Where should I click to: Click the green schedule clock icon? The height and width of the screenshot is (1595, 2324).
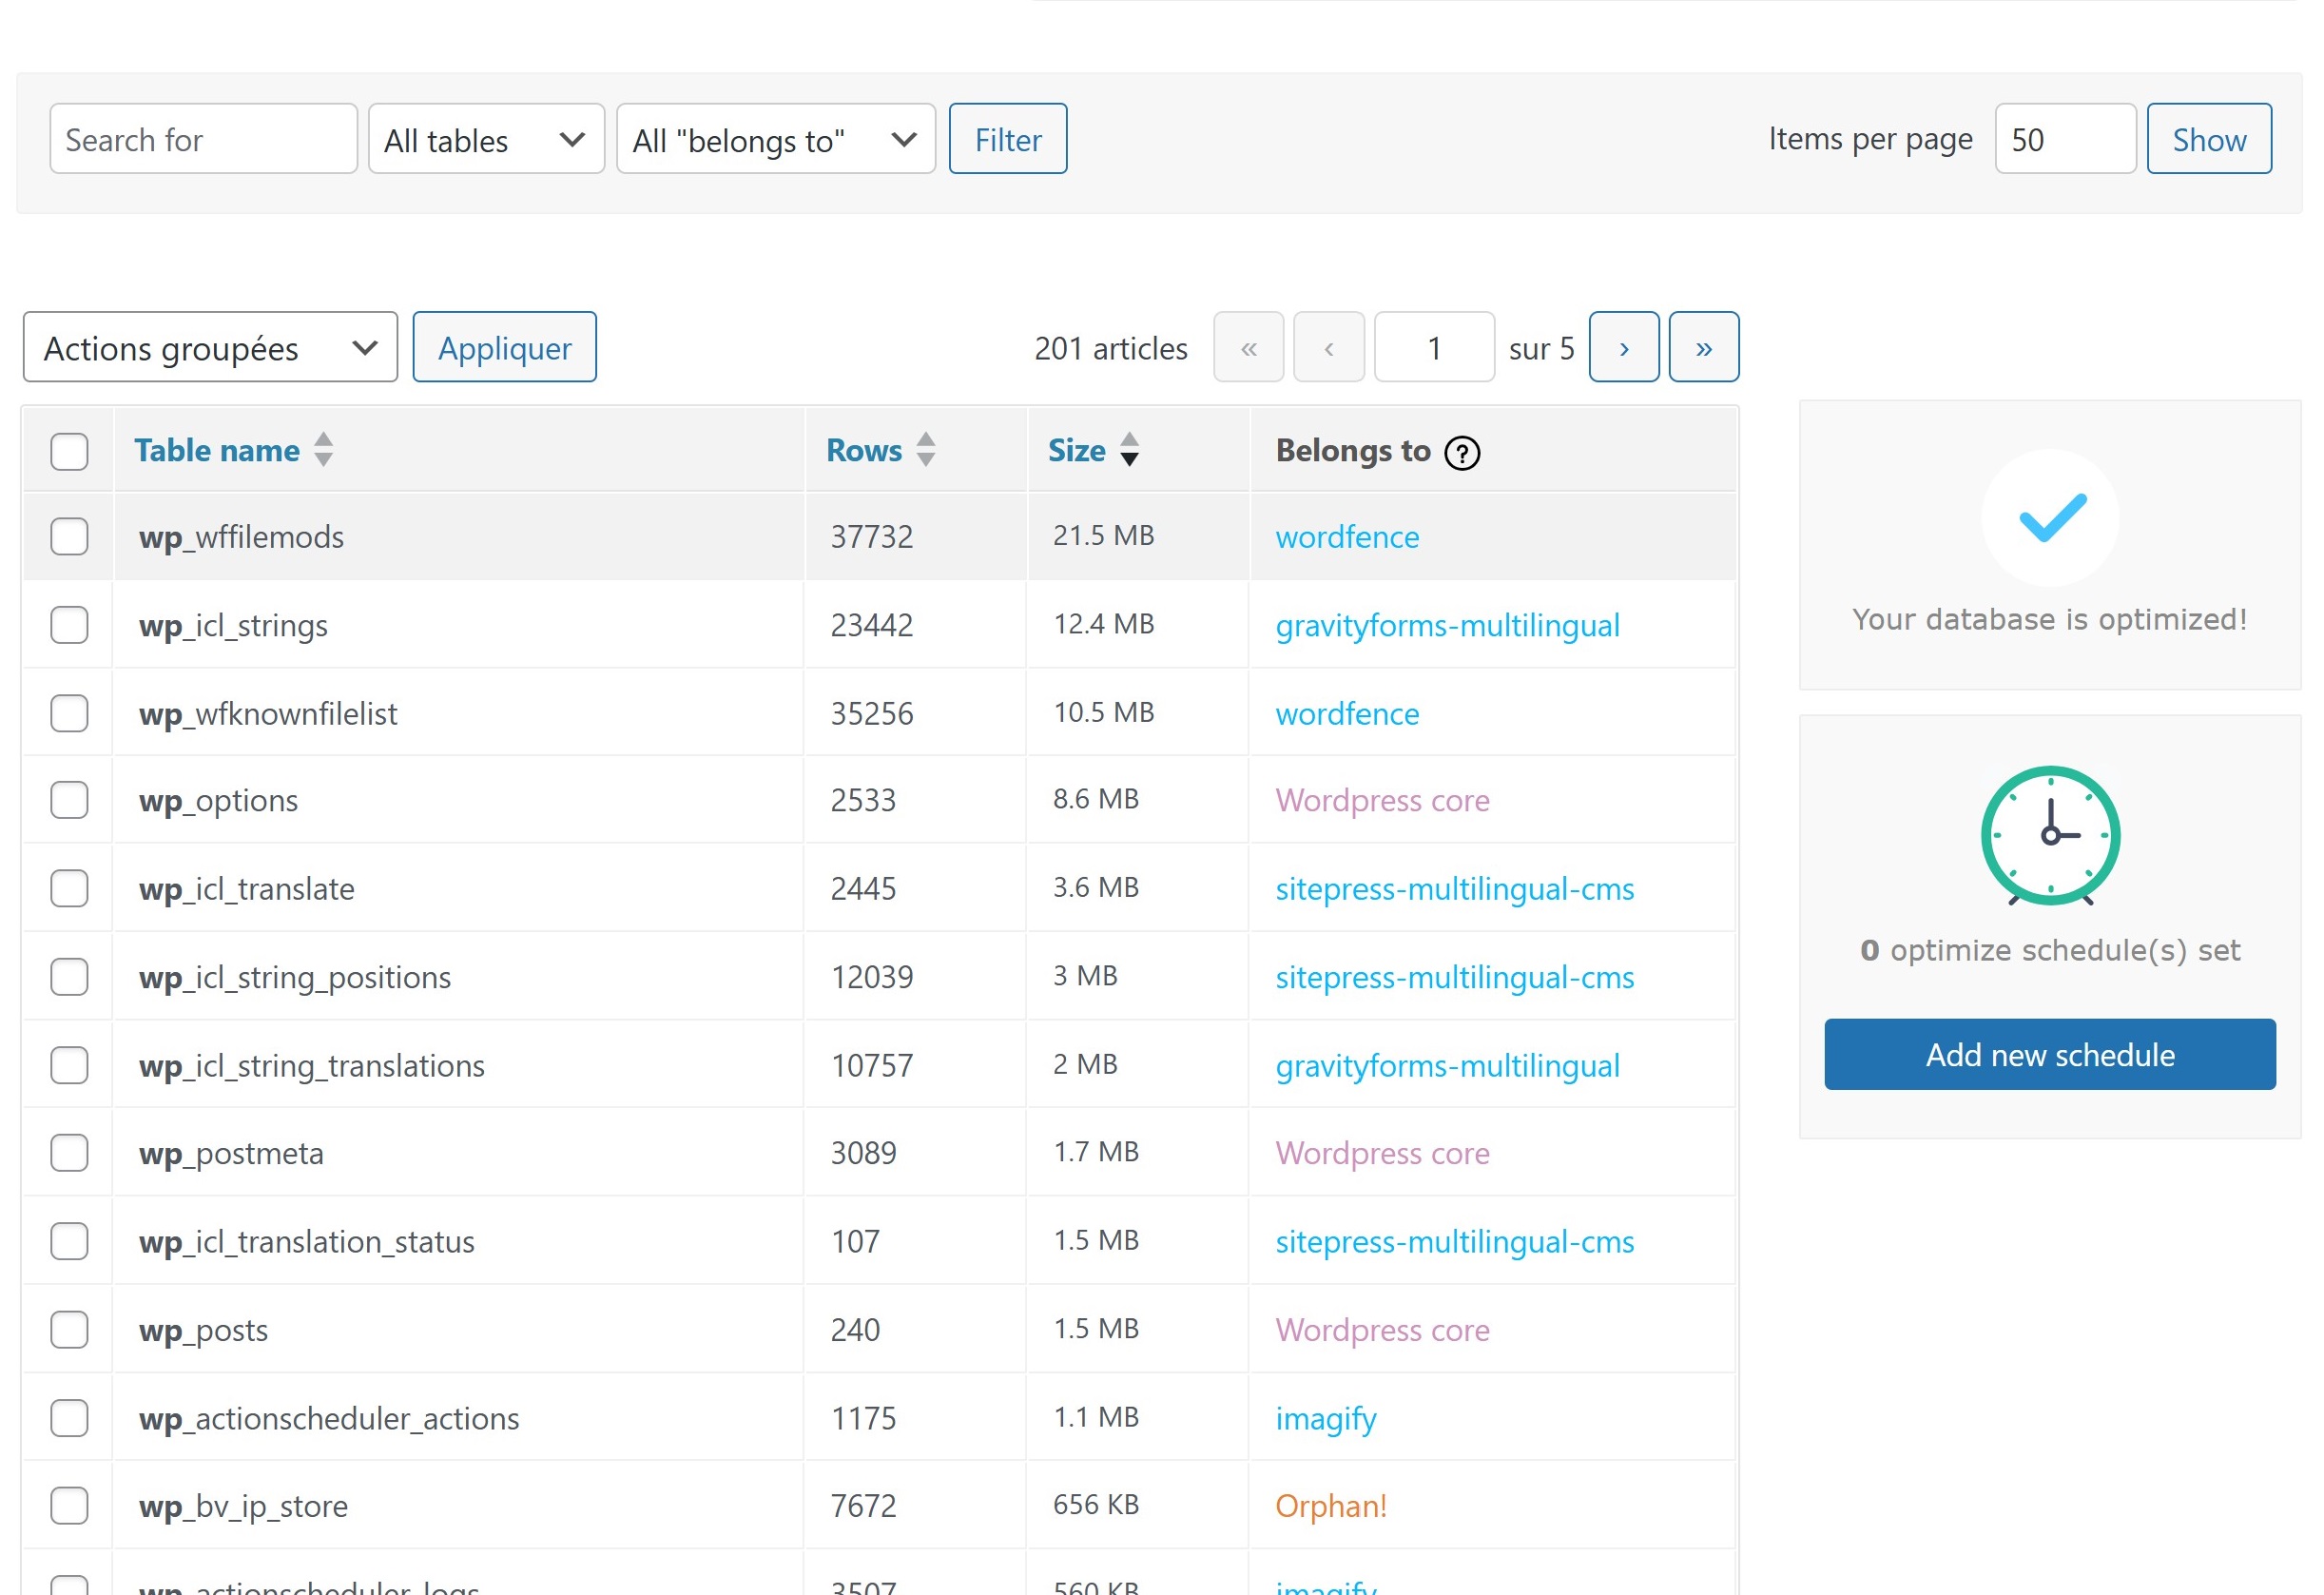click(x=2049, y=835)
